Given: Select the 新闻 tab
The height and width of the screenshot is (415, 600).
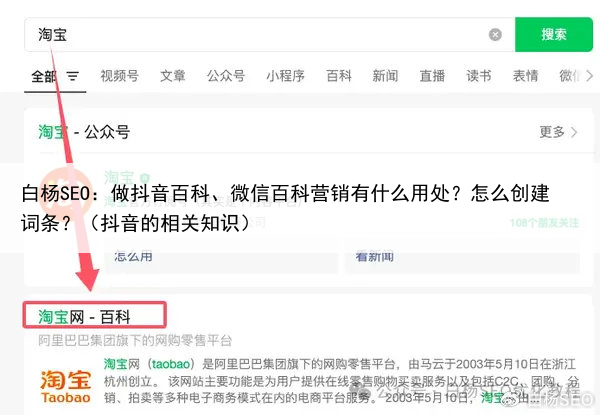Looking at the screenshot, I should tap(385, 76).
